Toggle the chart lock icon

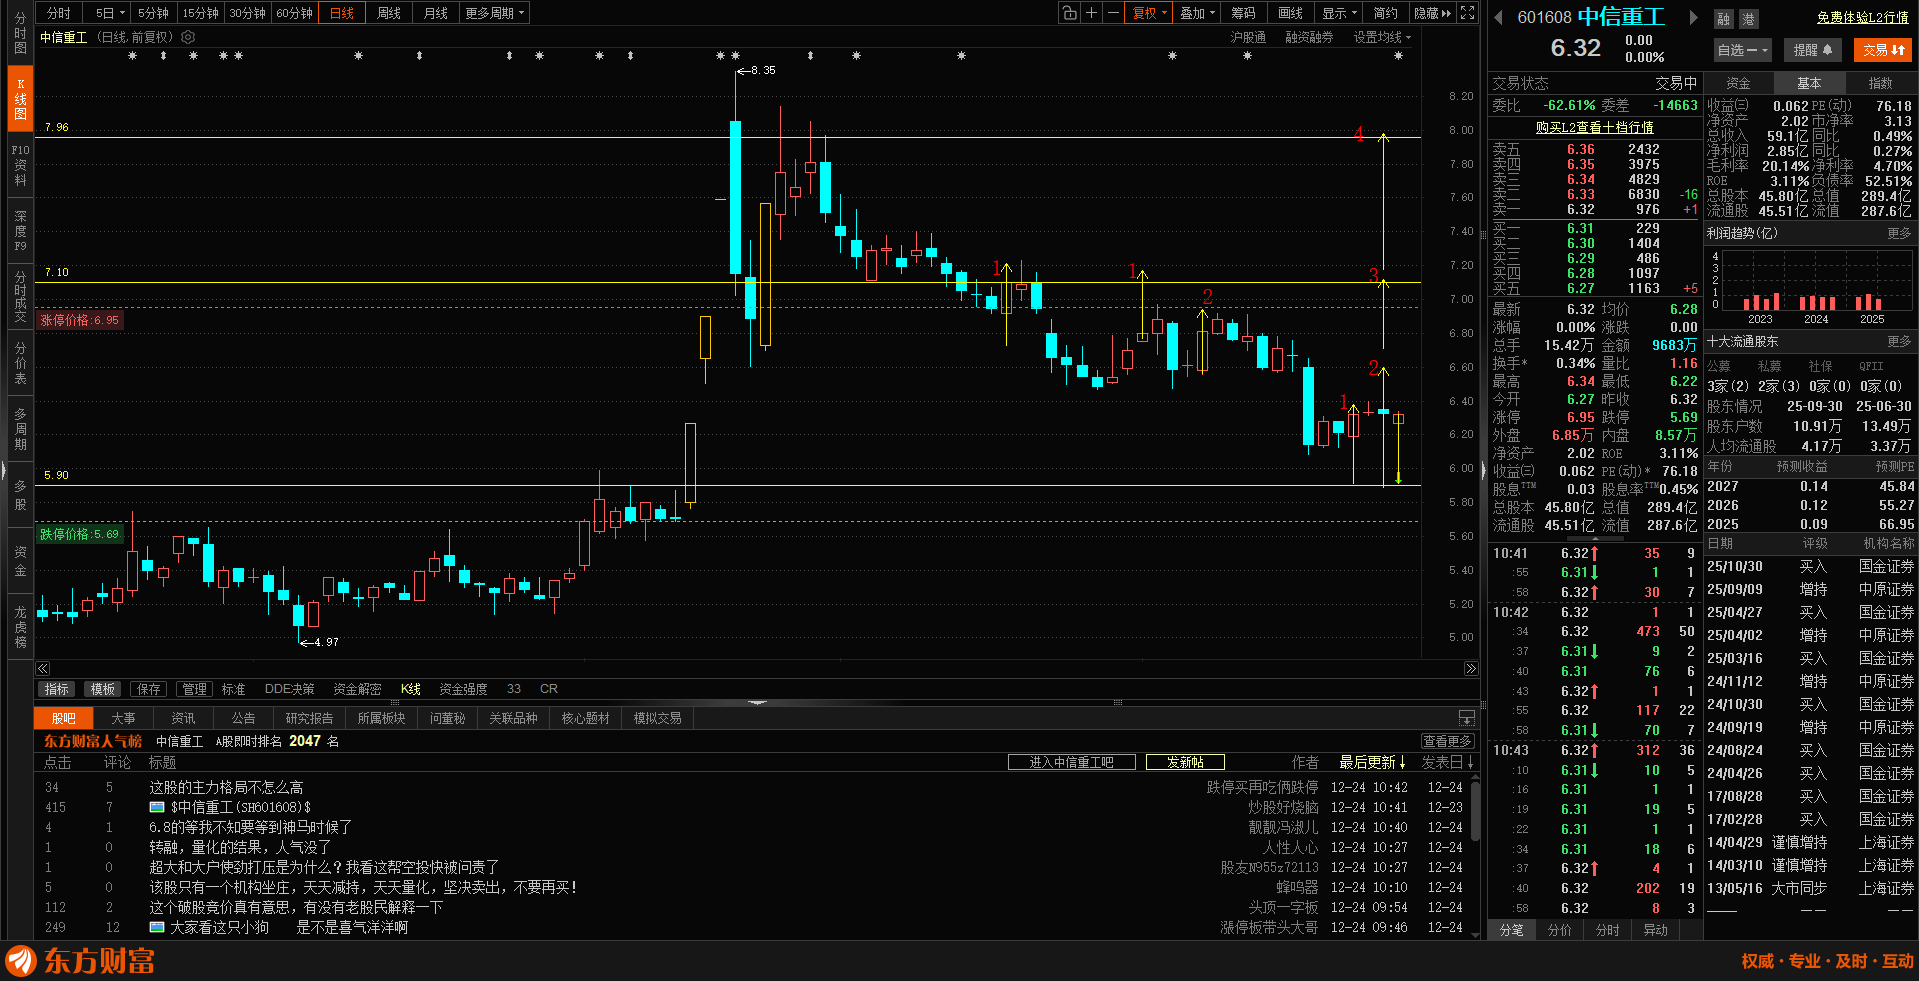pyautogui.click(x=1070, y=13)
